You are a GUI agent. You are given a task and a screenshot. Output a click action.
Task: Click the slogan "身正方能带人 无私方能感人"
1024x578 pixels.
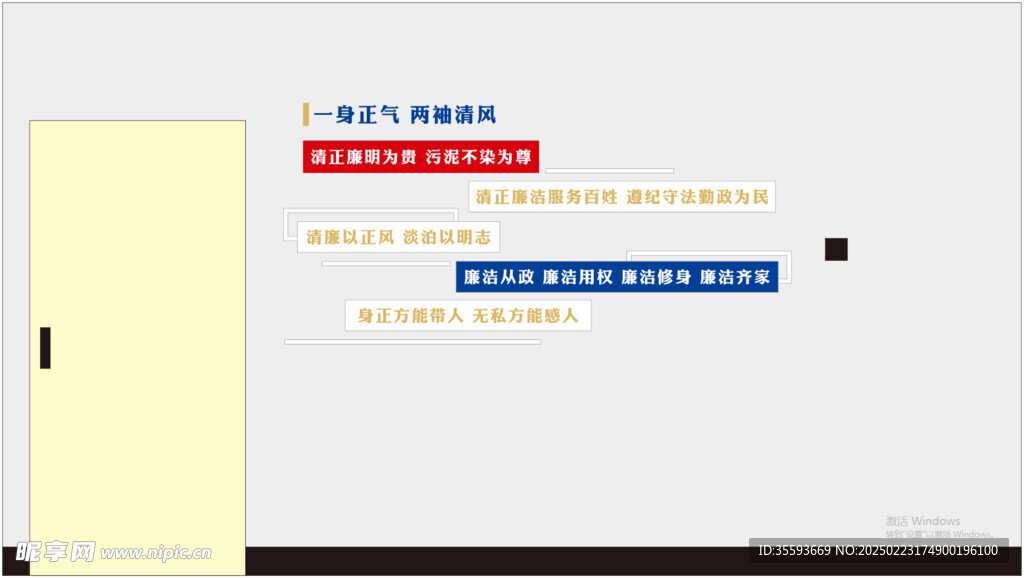coord(467,314)
